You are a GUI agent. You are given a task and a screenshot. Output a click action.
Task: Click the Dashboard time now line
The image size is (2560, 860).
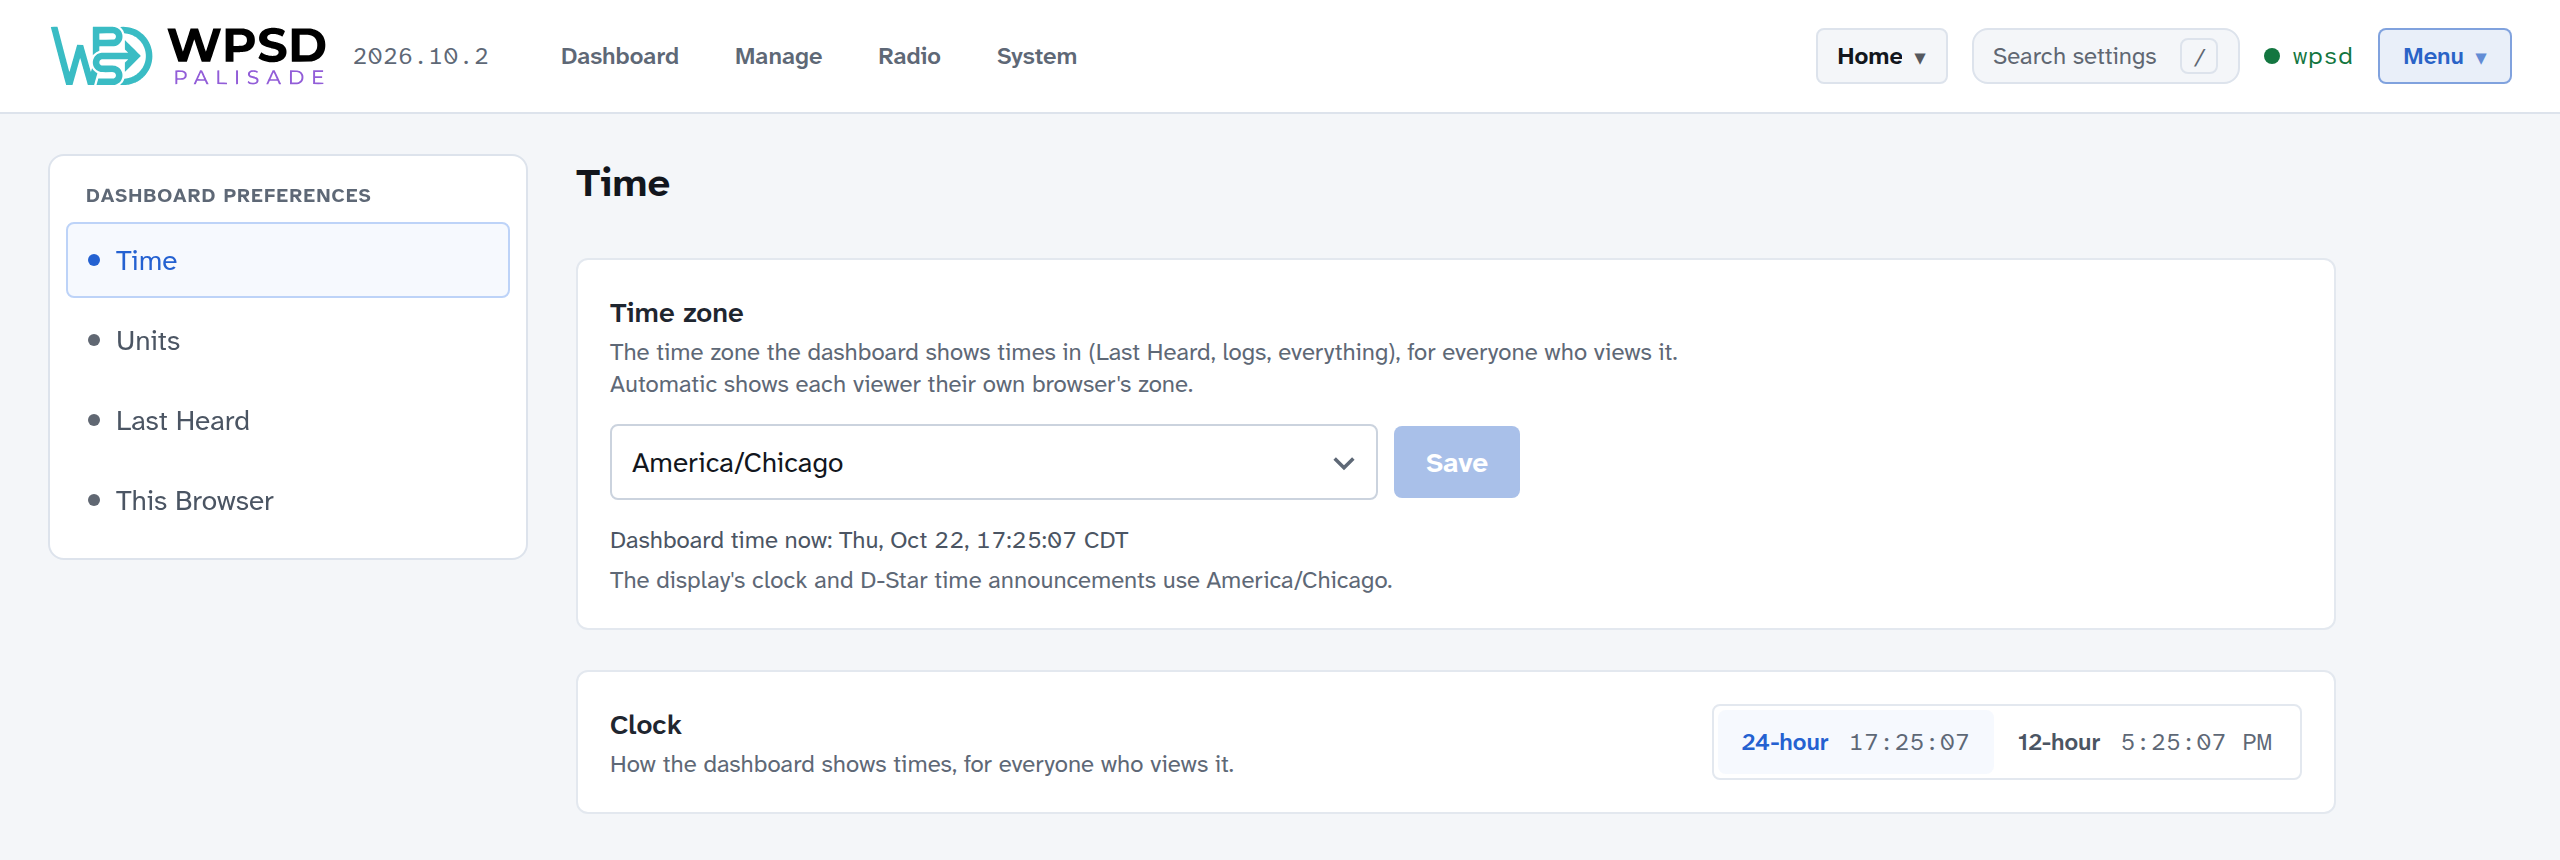coord(869,540)
